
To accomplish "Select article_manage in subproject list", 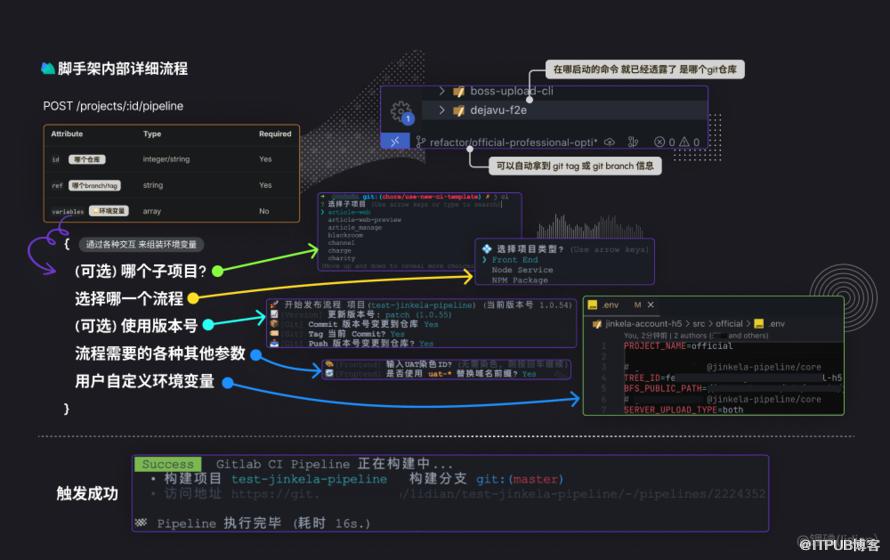I will point(355,228).
